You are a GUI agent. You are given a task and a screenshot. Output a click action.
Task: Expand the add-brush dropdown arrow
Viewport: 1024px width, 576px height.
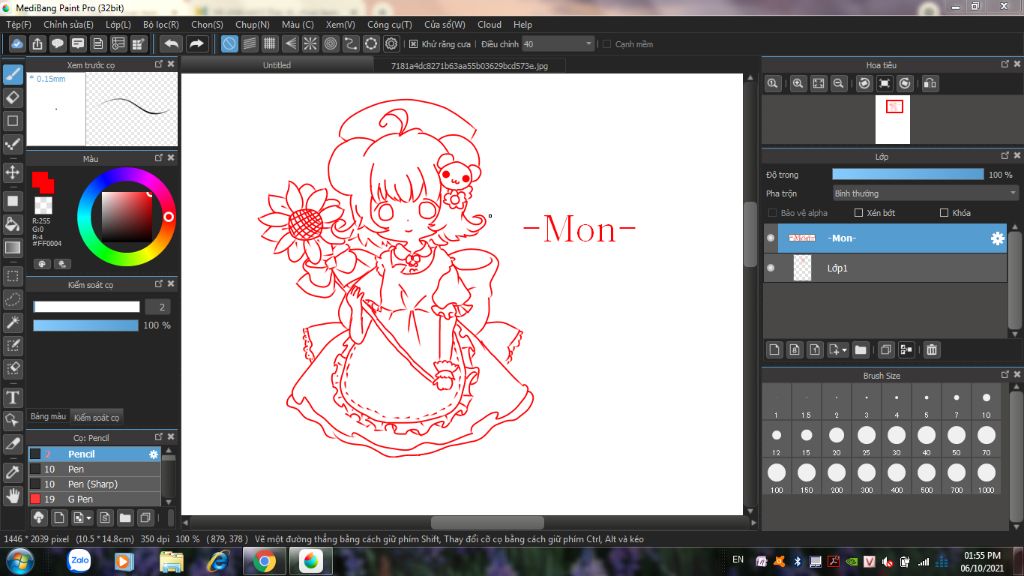point(89,519)
